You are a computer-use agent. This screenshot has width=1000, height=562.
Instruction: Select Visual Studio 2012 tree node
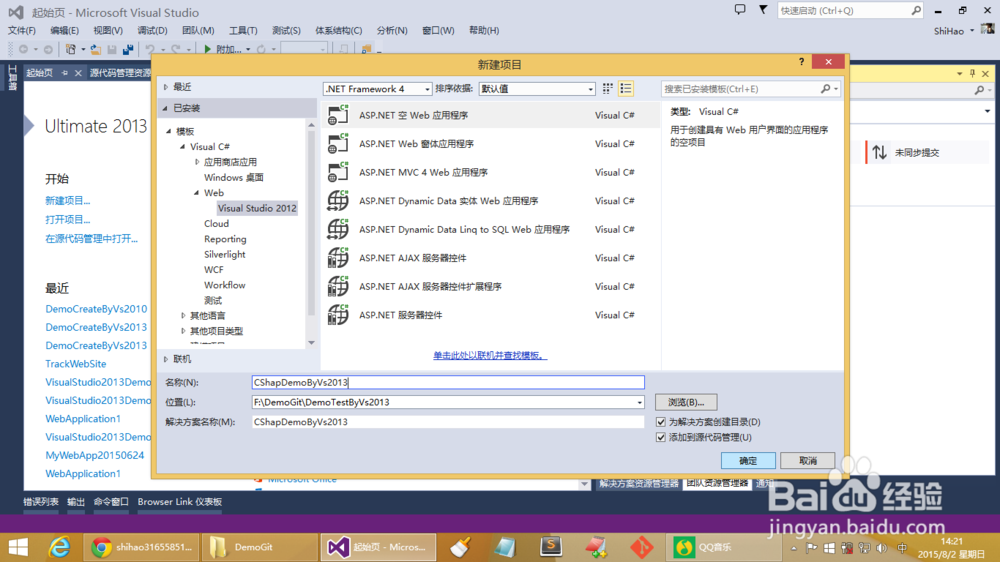coord(257,208)
